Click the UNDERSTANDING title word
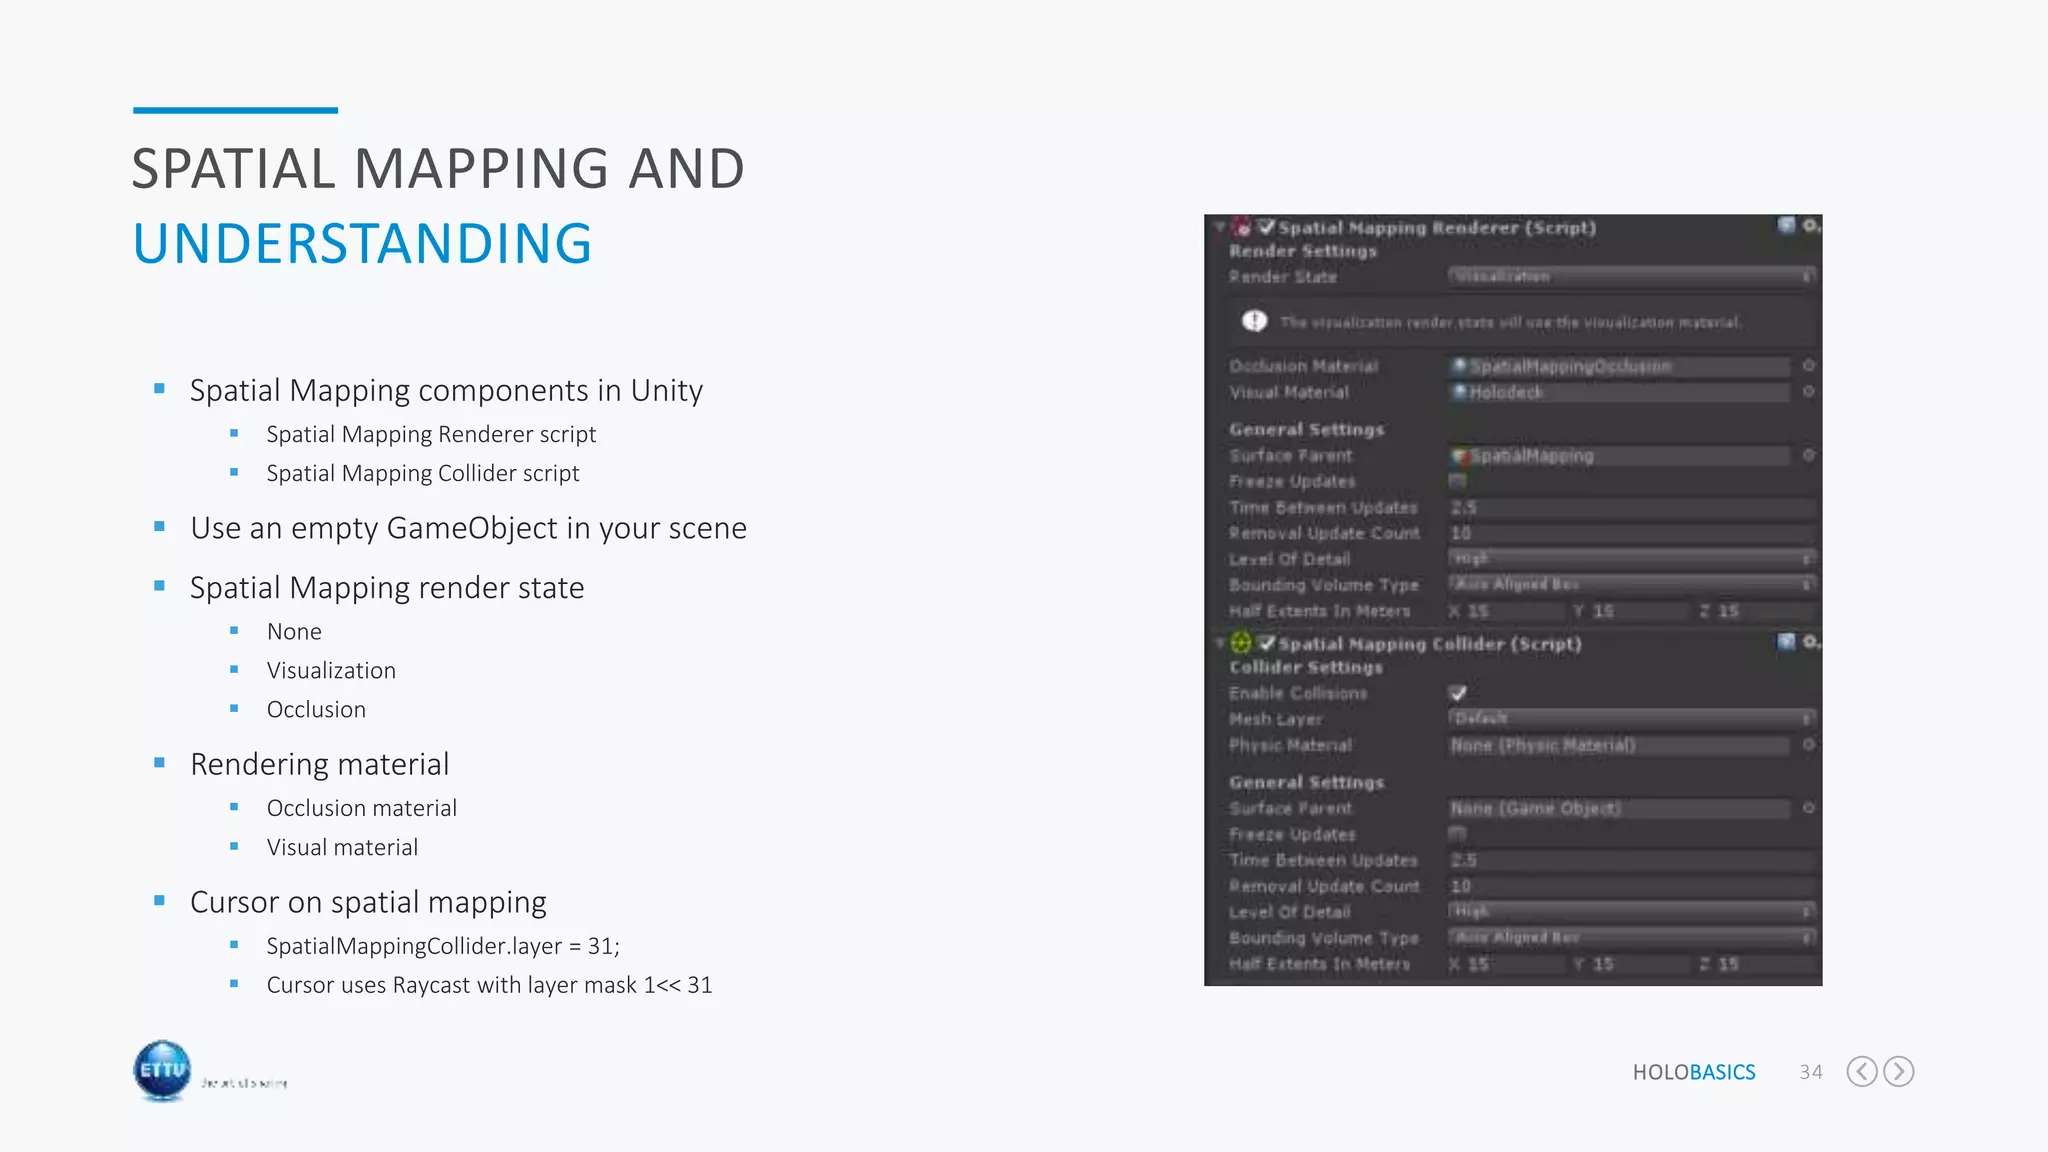This screenshot has height=1152, width=2048. point(363,244)
